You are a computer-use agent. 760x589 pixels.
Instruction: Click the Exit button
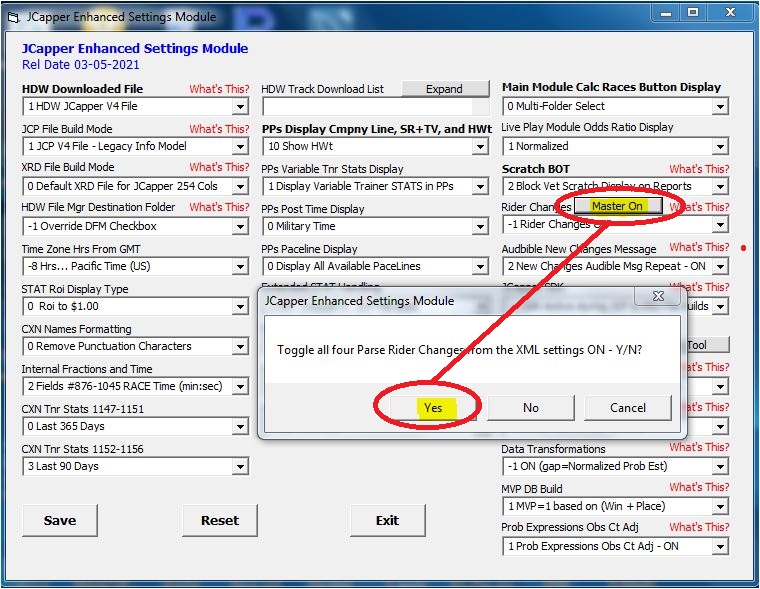[387, 520]
